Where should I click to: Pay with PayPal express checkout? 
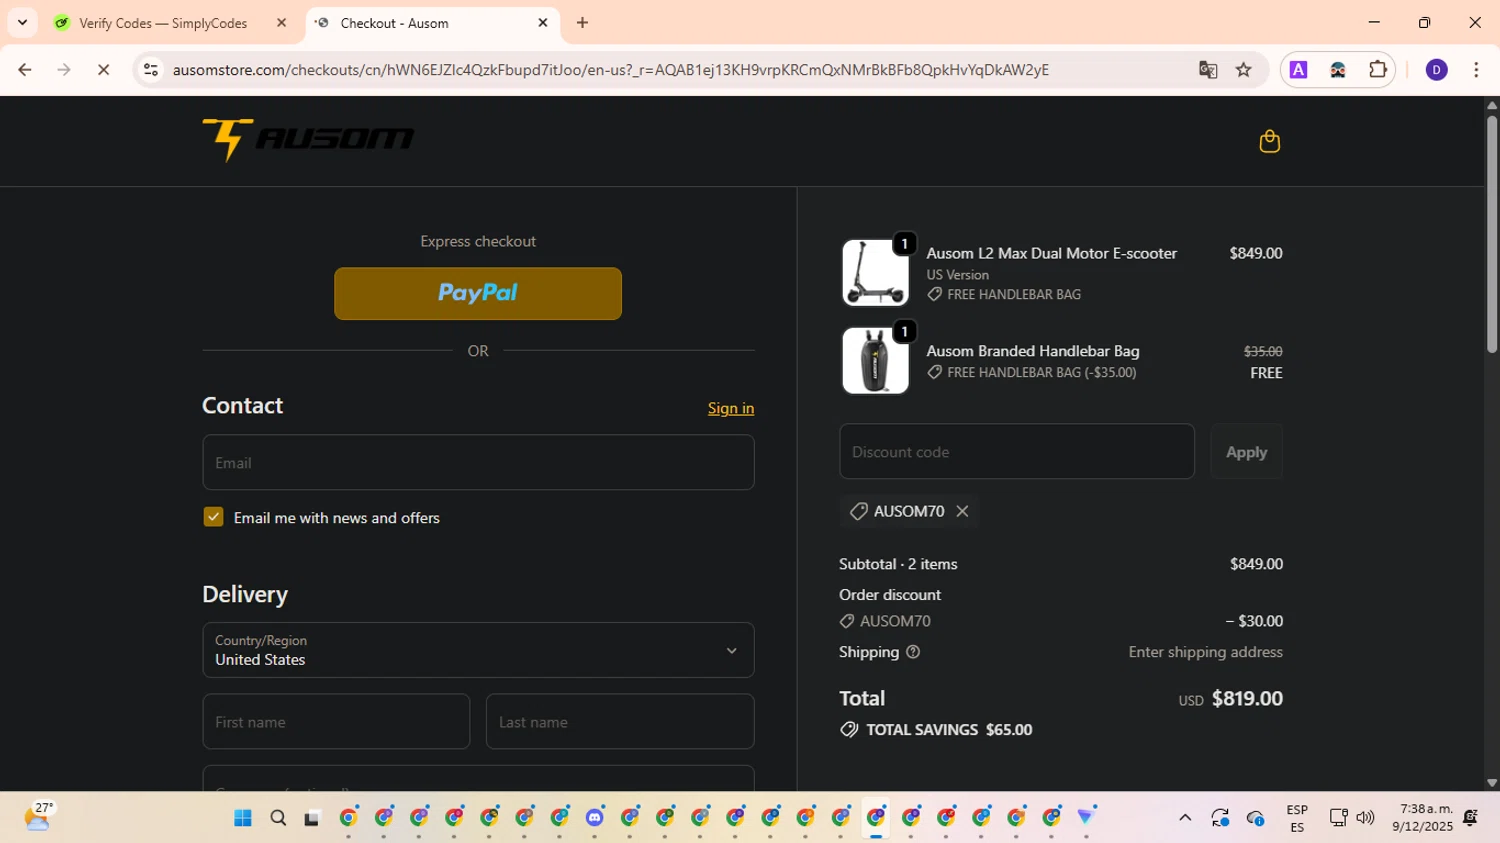click(478, 293)
